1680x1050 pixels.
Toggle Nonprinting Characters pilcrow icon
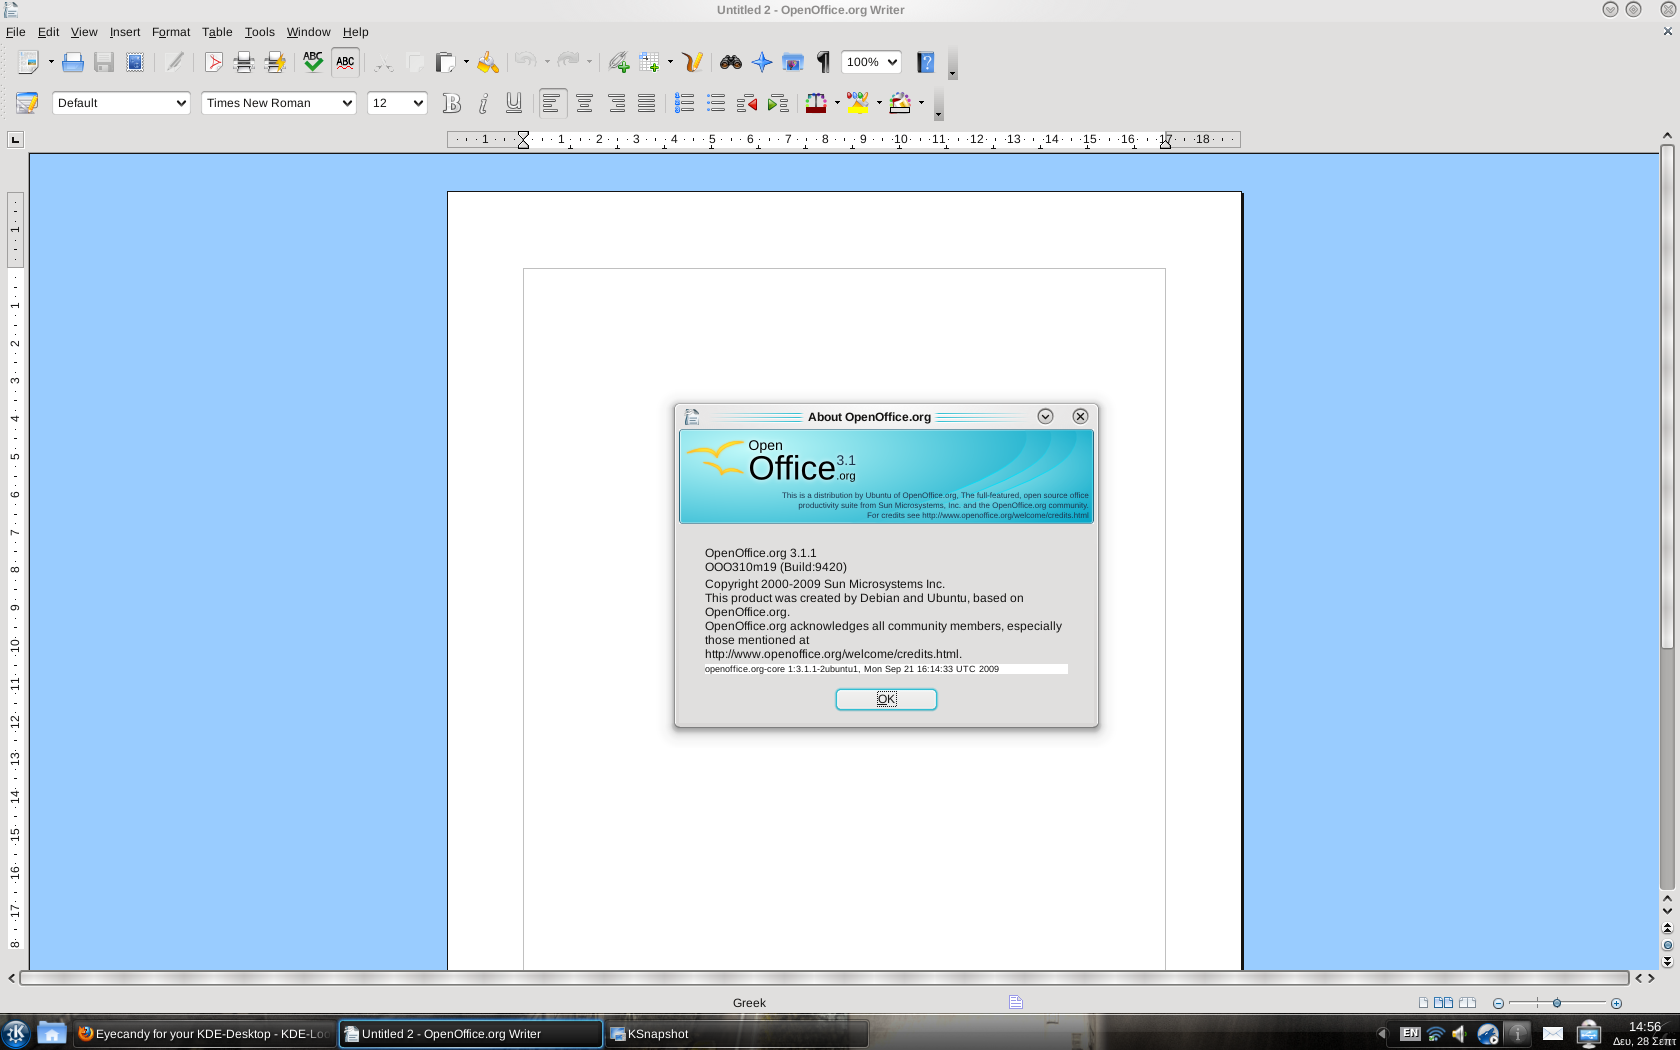pyautogui.click(x=824, y=62)
